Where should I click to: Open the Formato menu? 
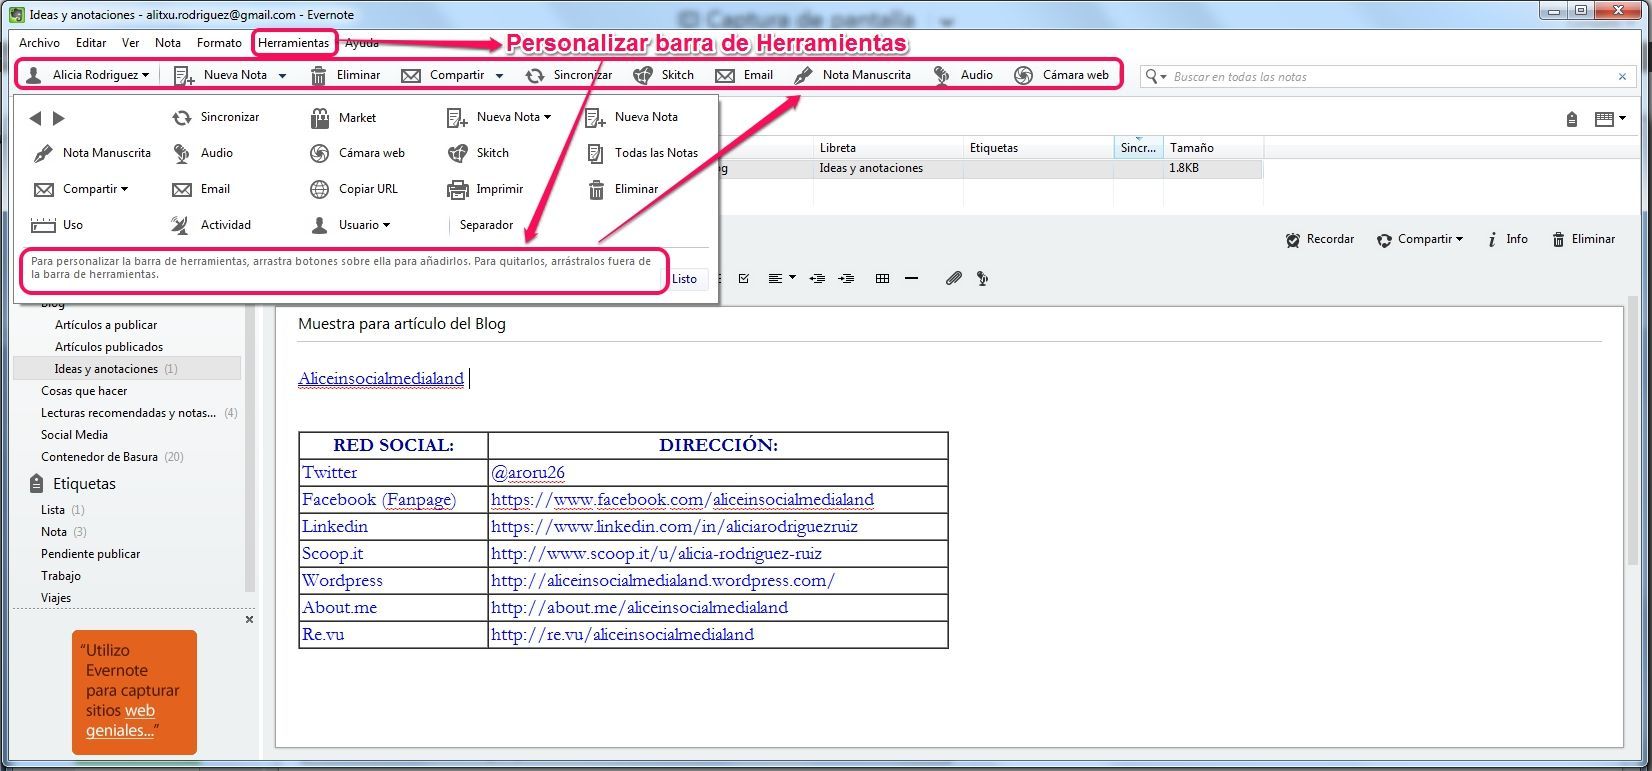point(219,43)
